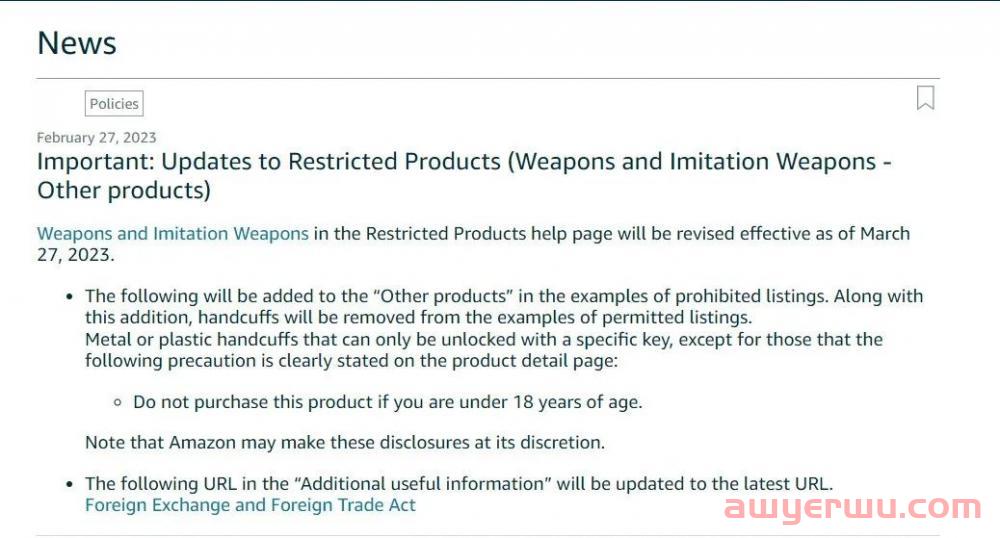
Task: Click the hollow circle sub-bullet marker
Action: 117,402
